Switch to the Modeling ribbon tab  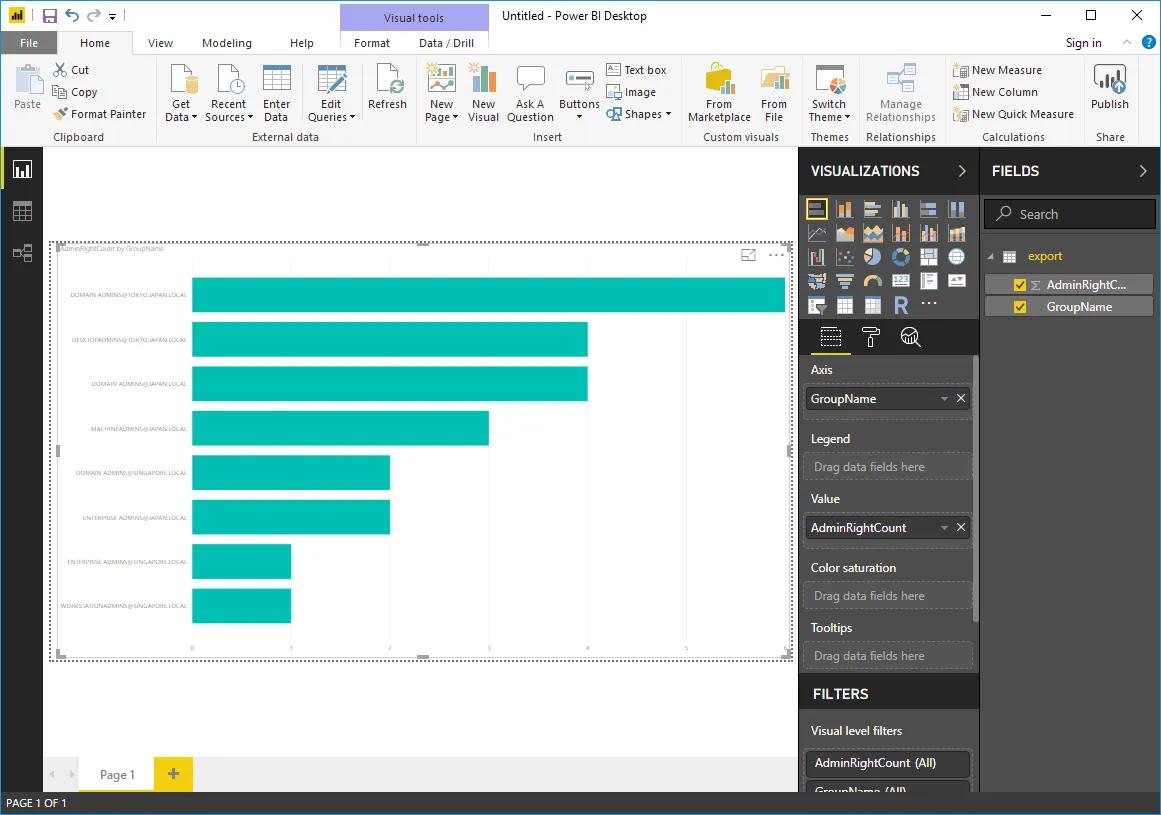pyautogui.click(x=227, y=43)
